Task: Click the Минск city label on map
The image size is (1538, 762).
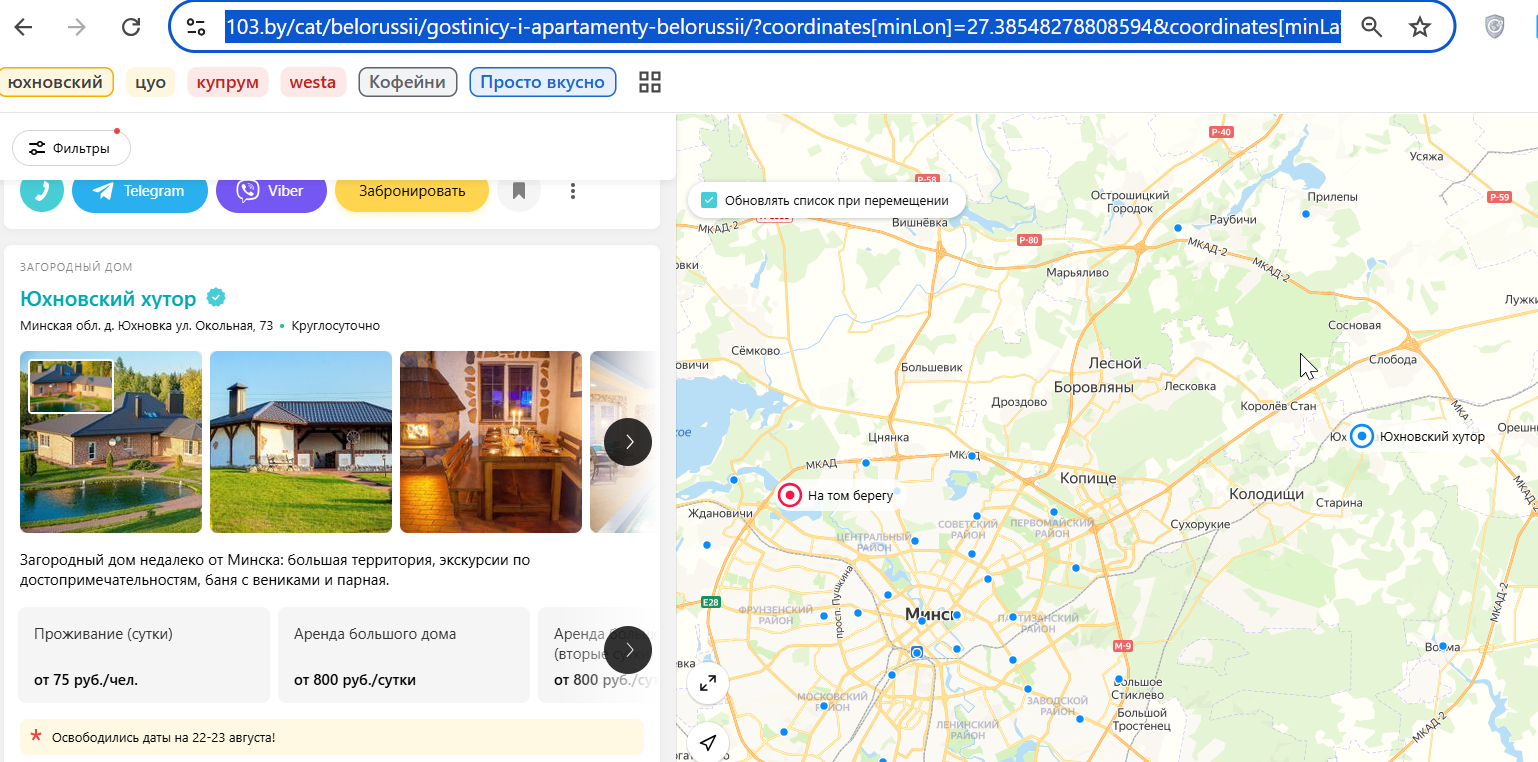Action: [930, 614]
